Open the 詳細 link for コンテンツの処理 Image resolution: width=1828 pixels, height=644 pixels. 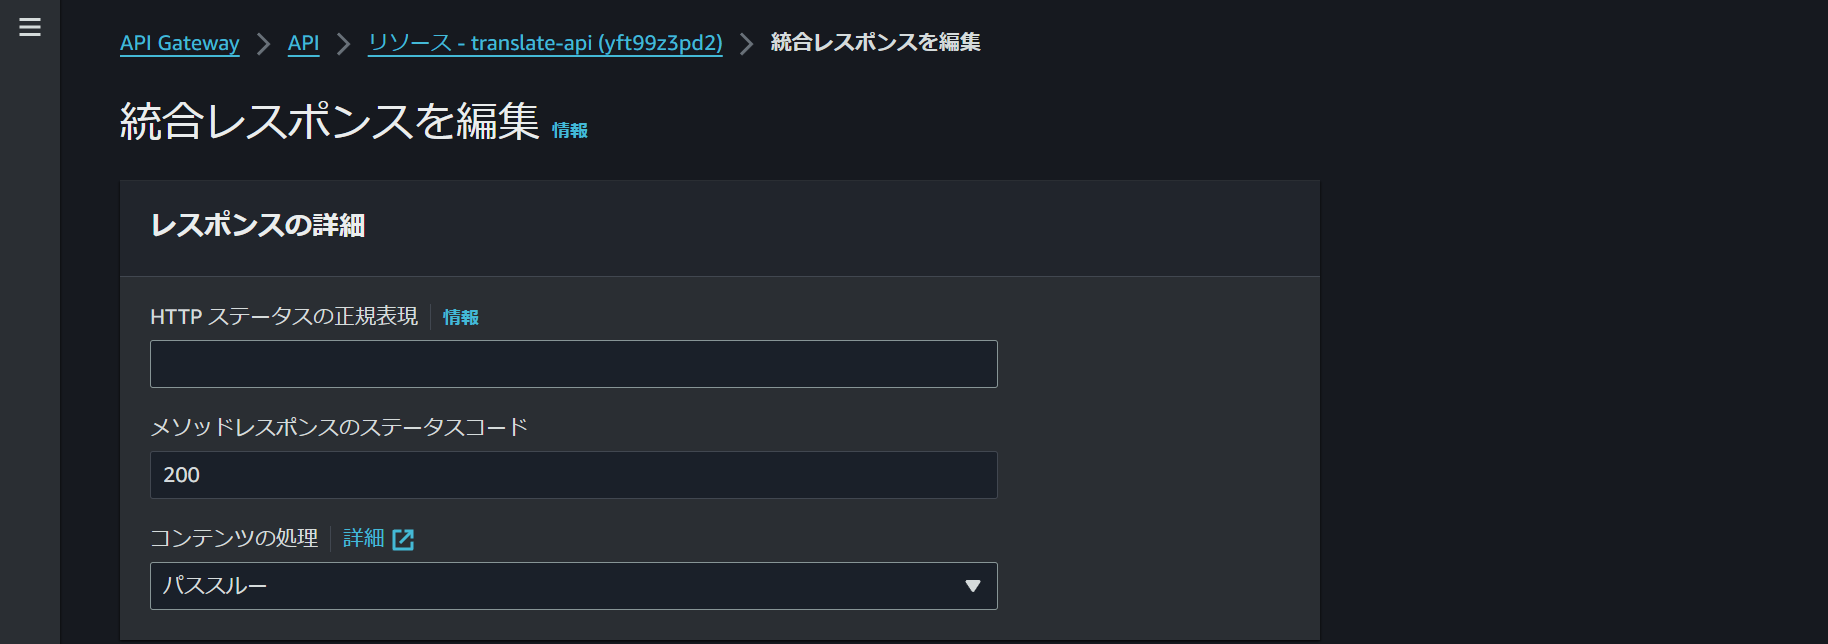(x=364, y=538)
